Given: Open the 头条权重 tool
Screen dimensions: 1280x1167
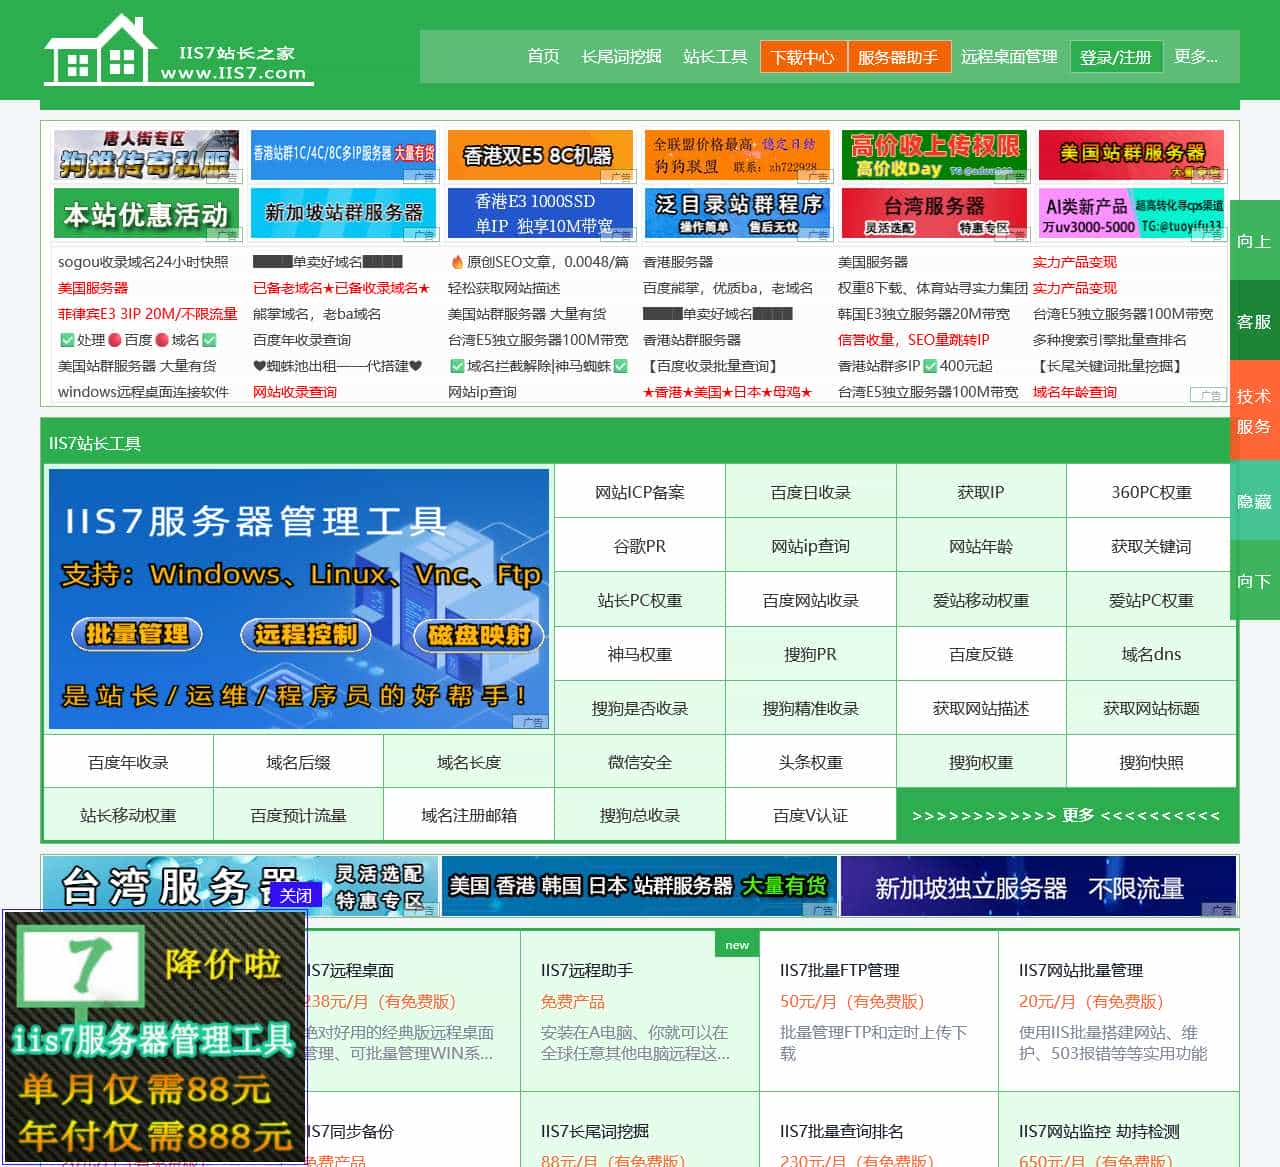Looking at the screenshot, I should coord(810,762).
